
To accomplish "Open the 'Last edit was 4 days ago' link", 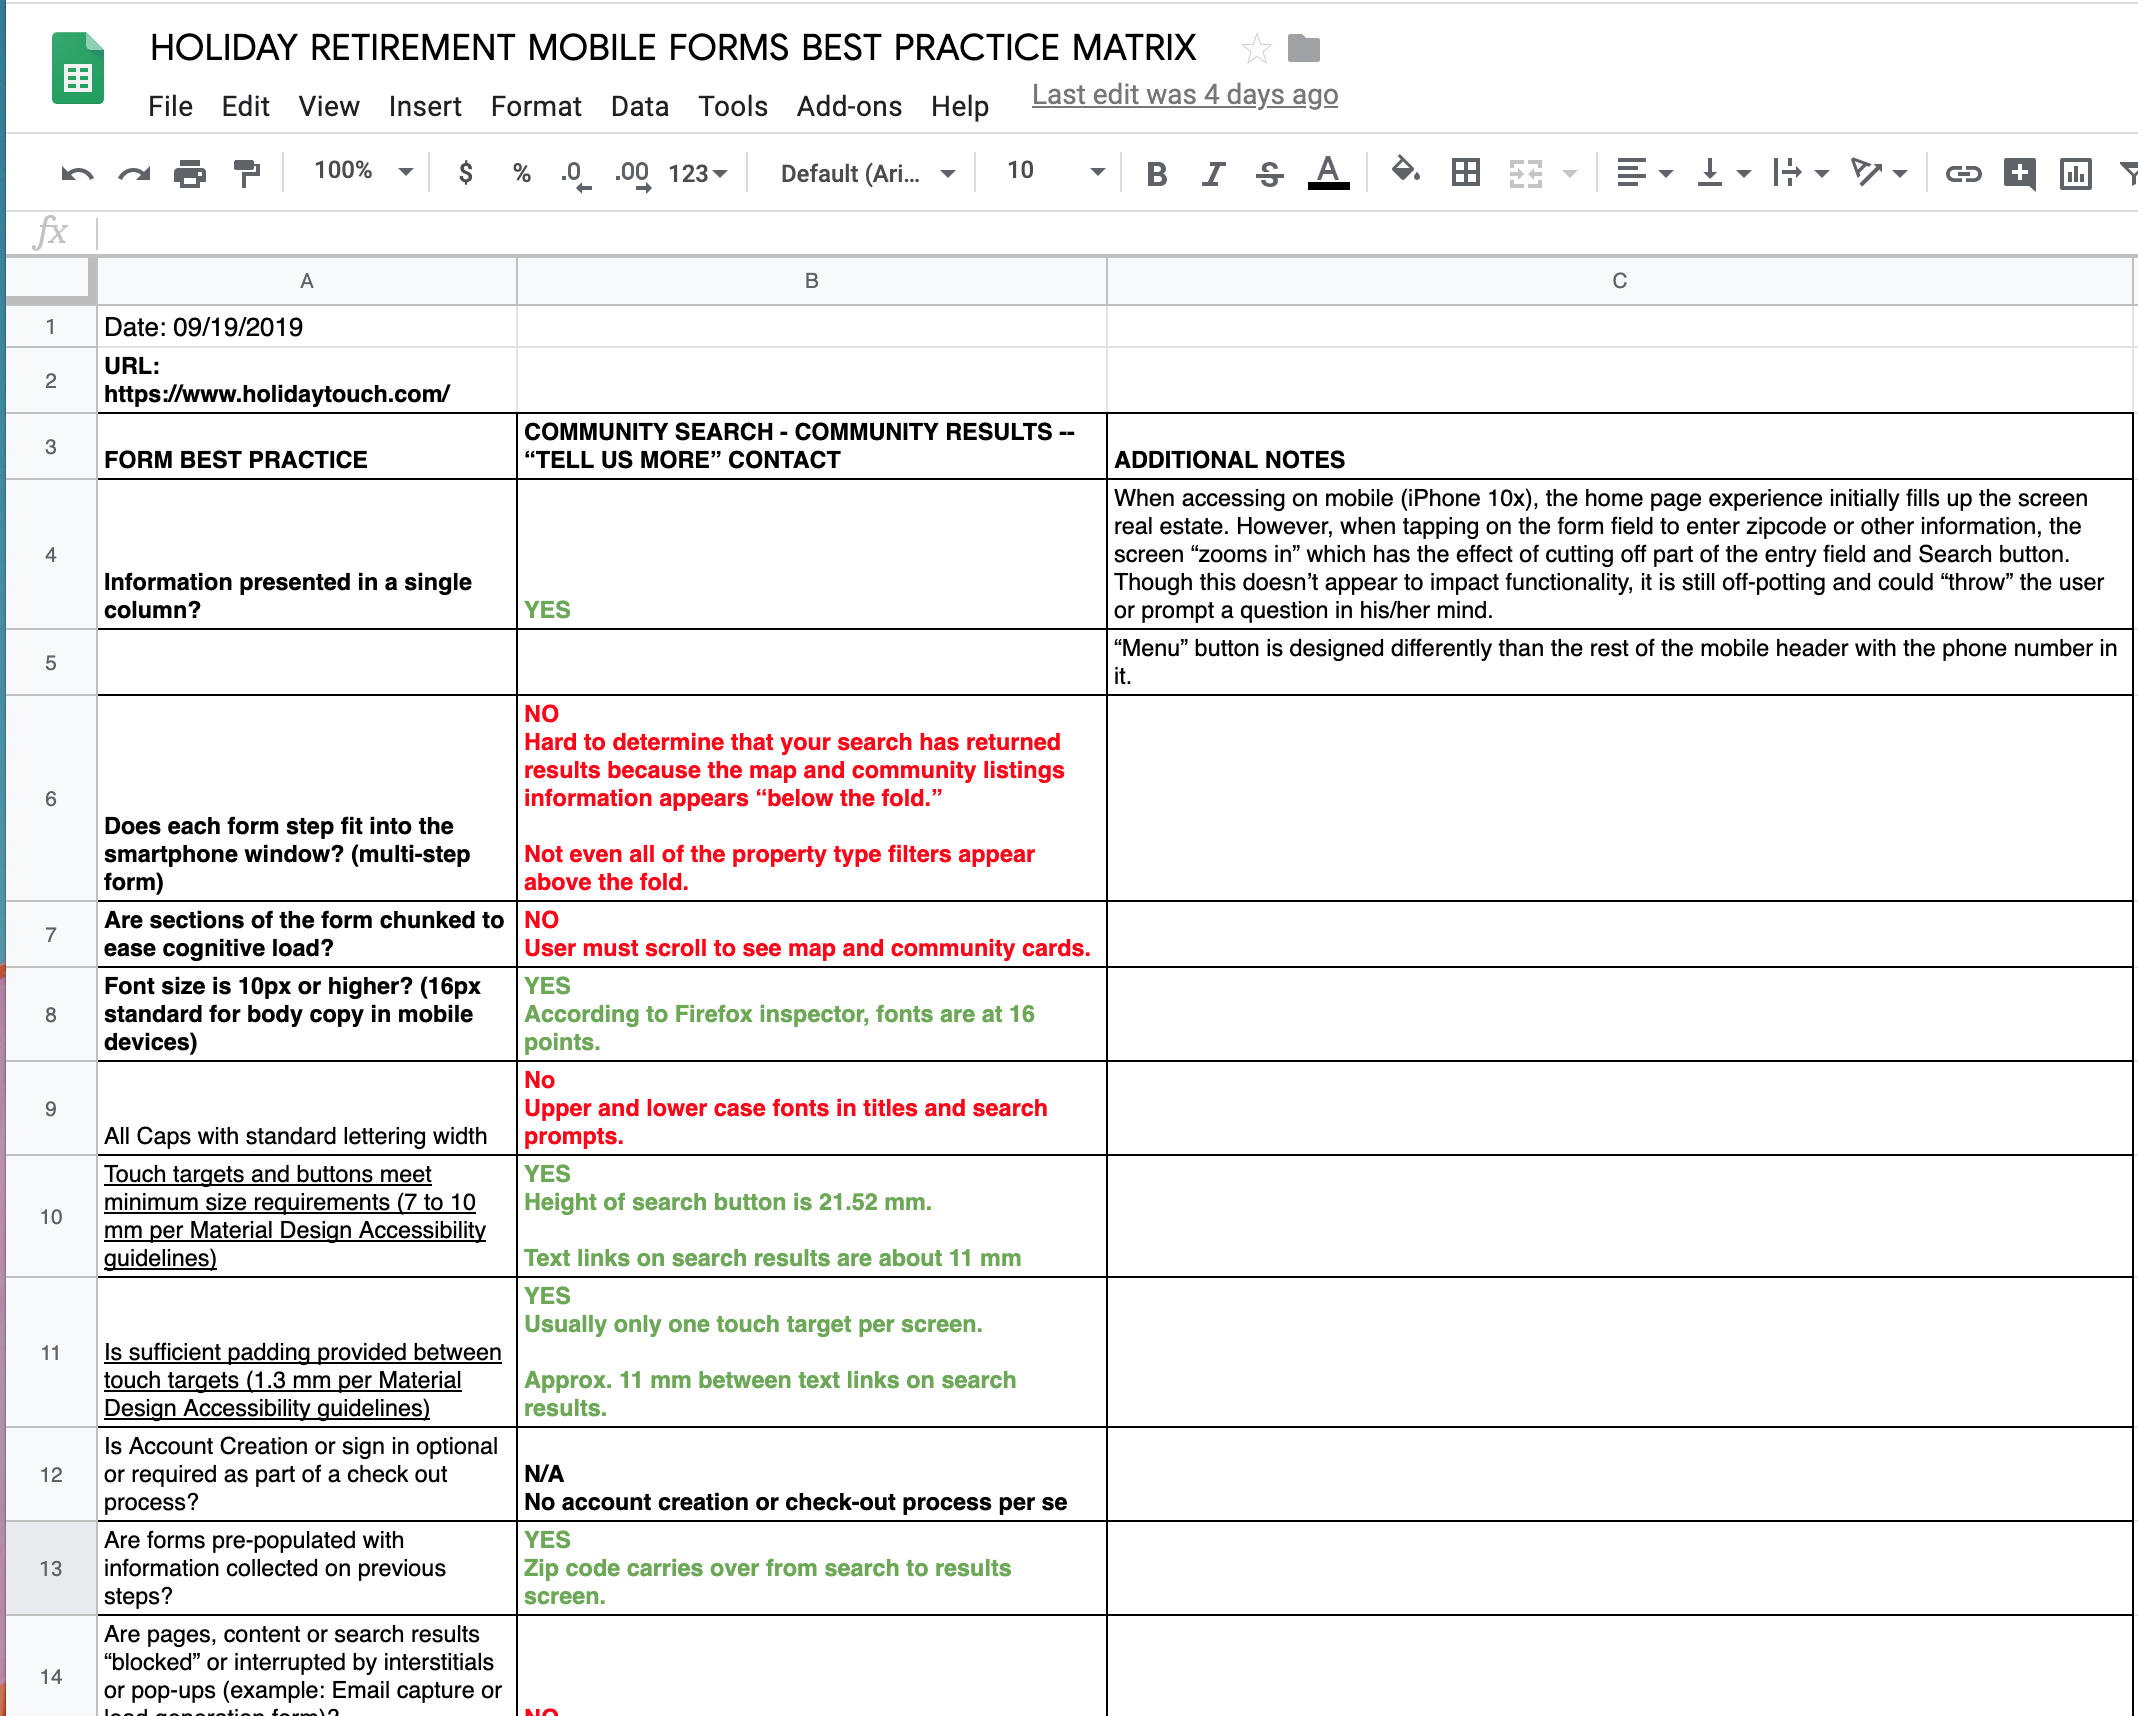I will coord(1185,95).
